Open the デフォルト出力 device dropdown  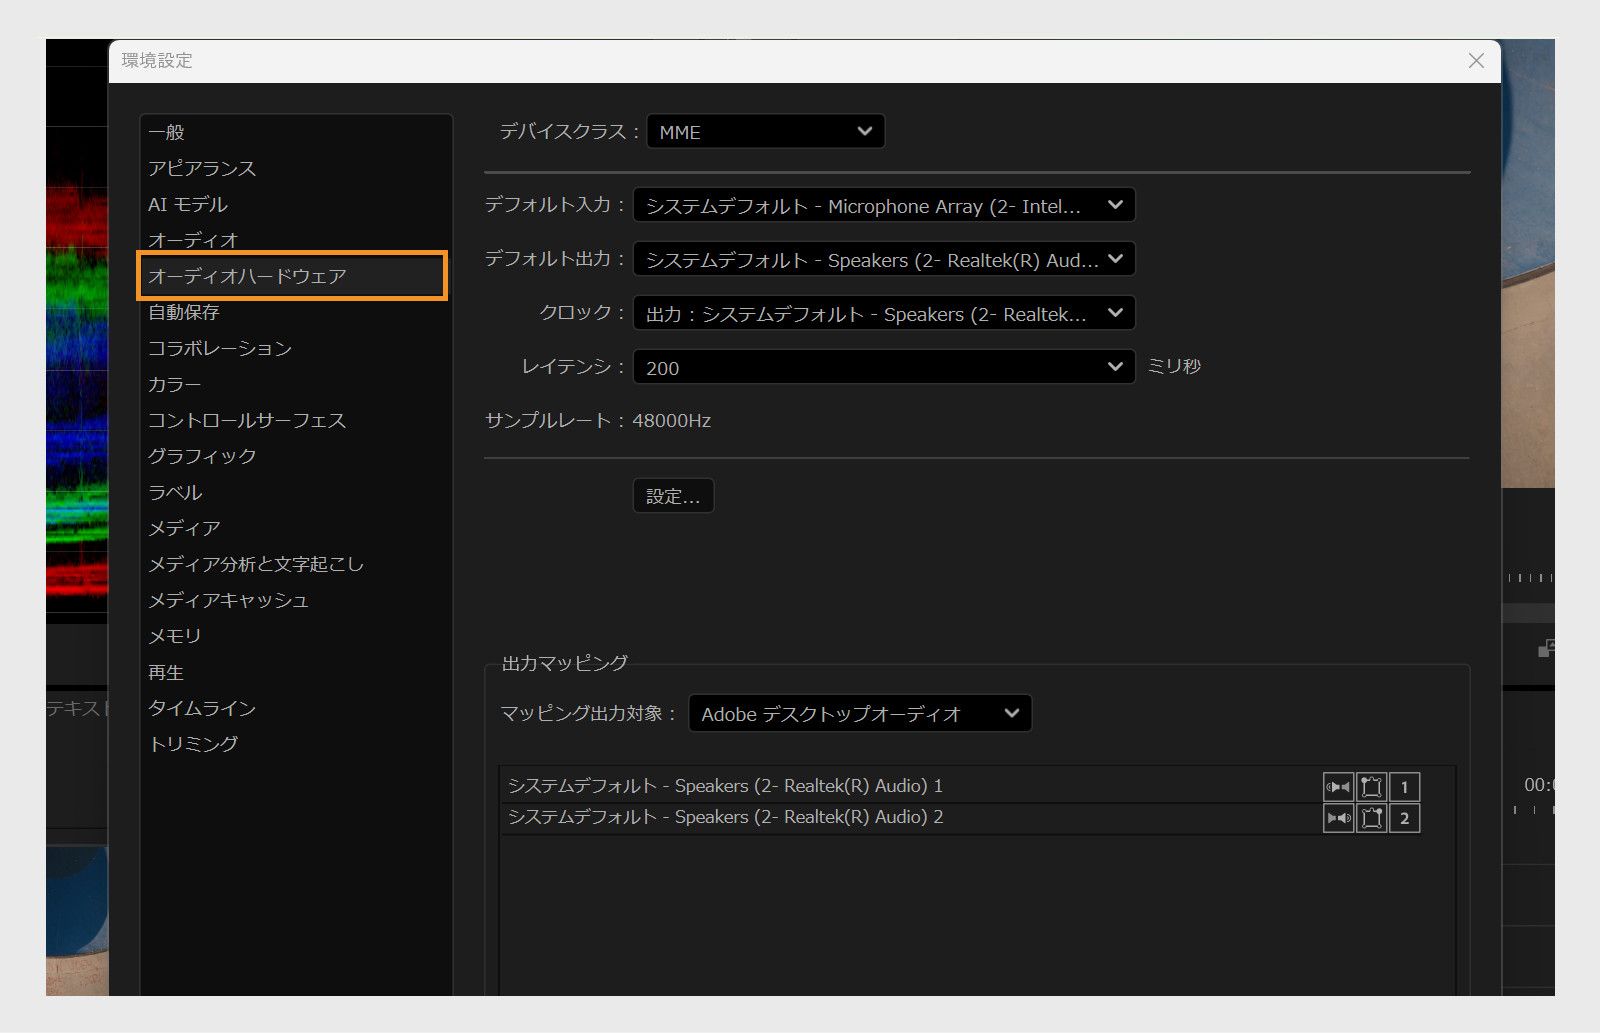click(x=884, y=260)
